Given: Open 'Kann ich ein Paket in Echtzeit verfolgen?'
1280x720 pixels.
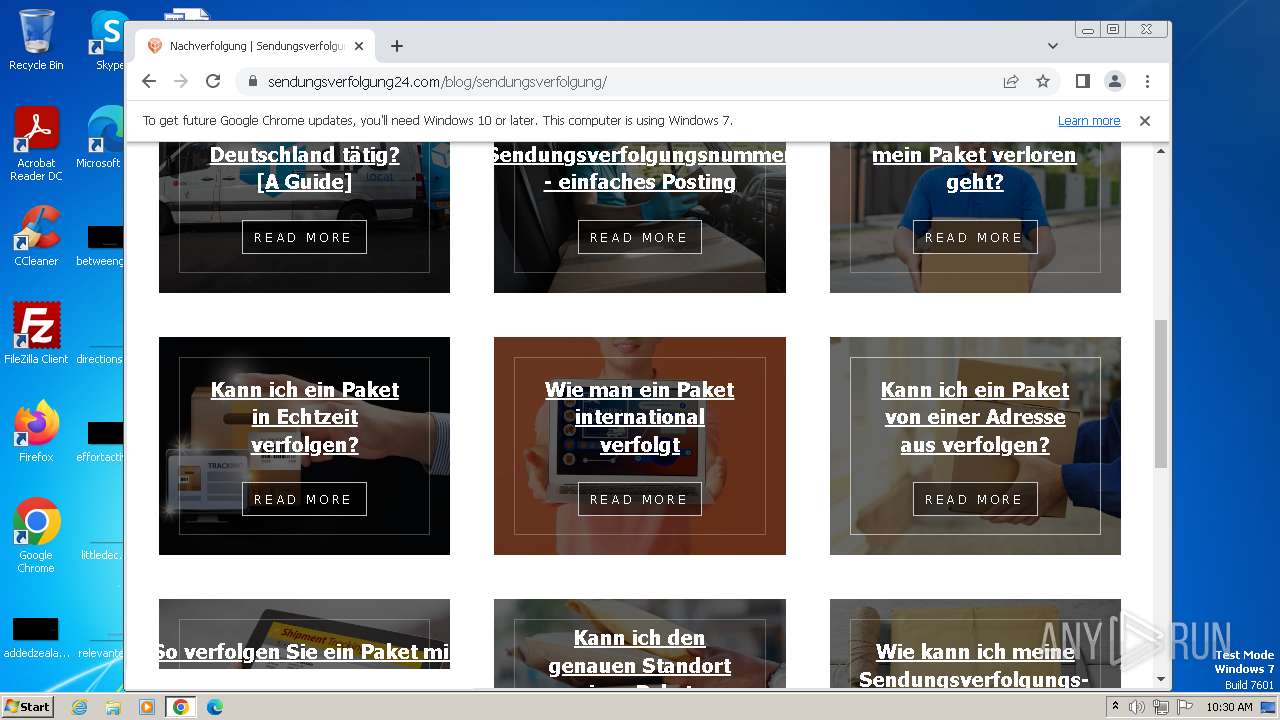Looking at the screenshot, I should 304,417.
